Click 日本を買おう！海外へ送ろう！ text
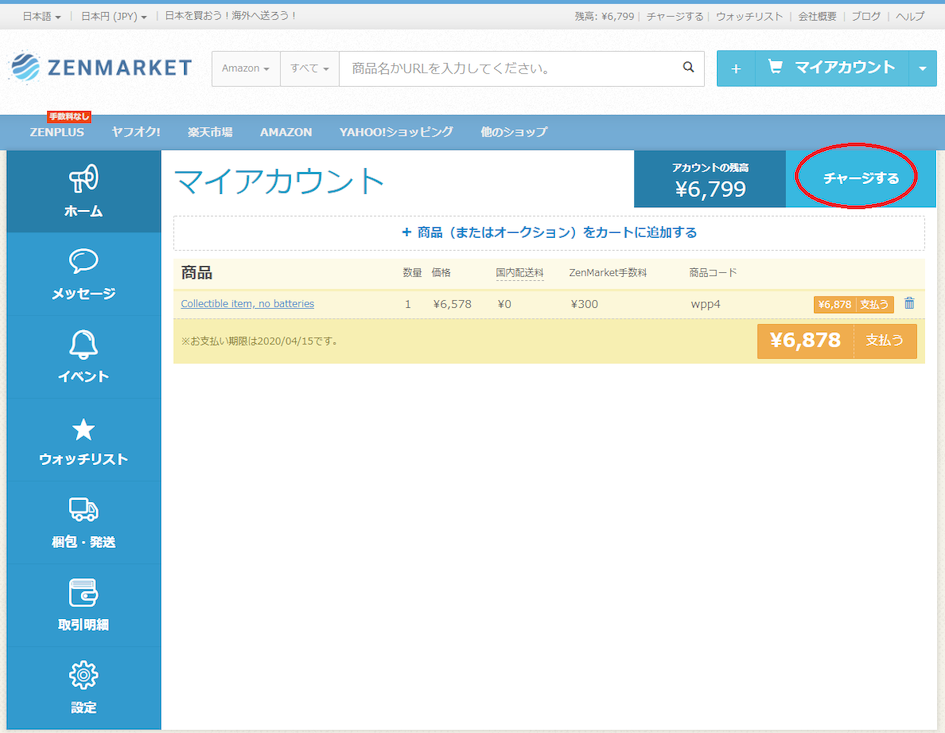Image resolution: width=945 pixels, height=733 pixels. click(x=230, y=16)
